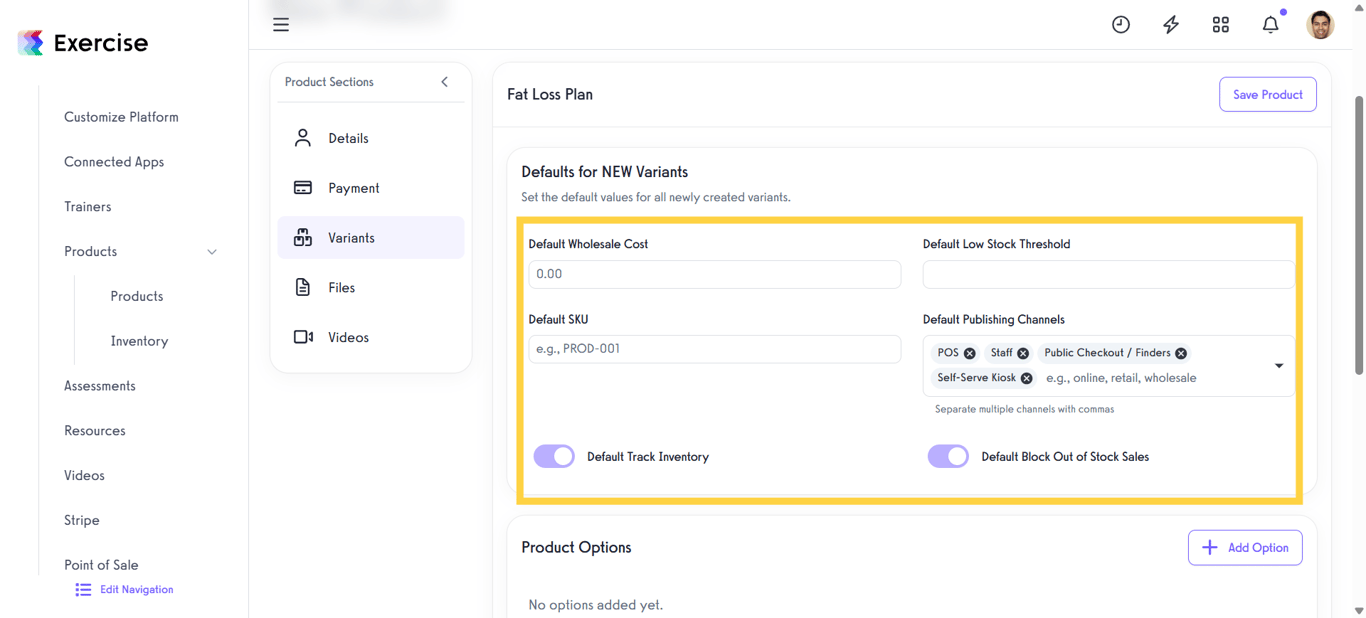Screen dimensions: 1366x618
Task: Remove the Staff channel chip
Action: 1023,353
